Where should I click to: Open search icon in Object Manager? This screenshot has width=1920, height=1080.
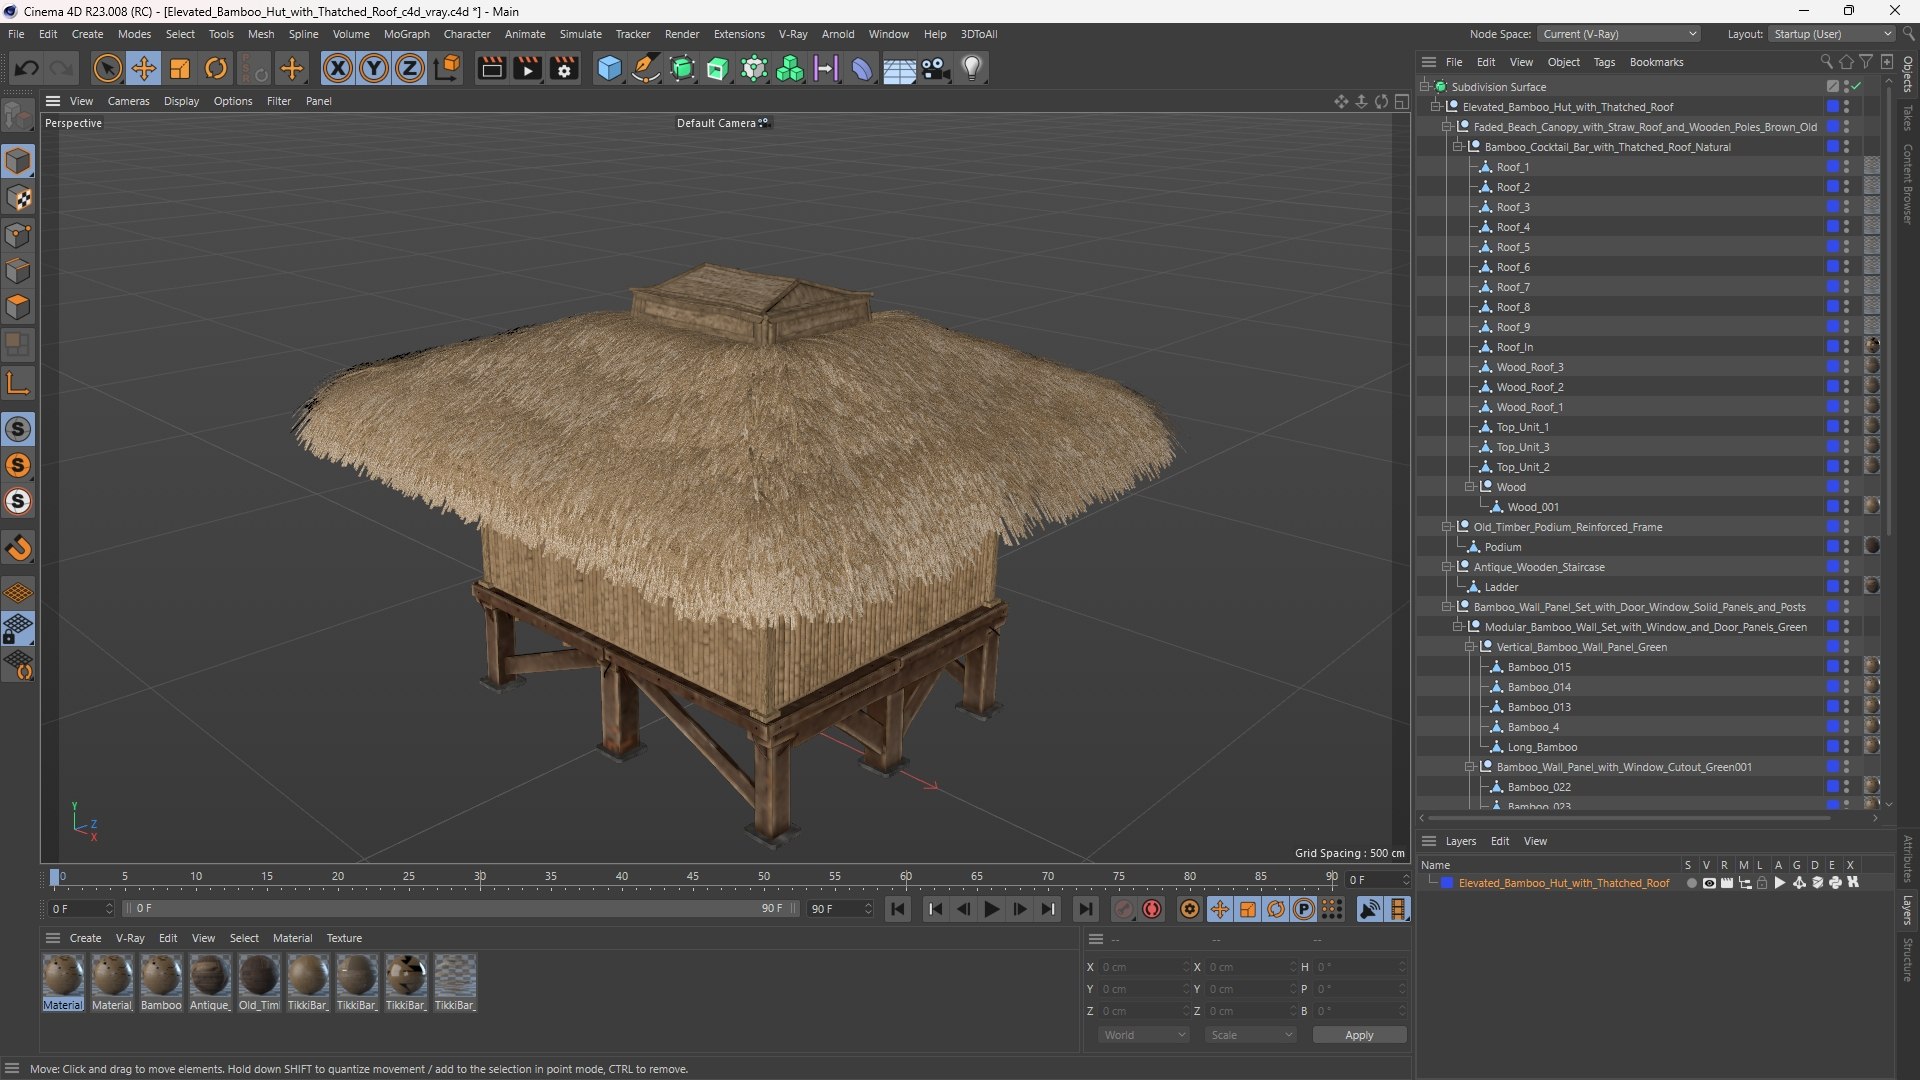click(1826, 62)
